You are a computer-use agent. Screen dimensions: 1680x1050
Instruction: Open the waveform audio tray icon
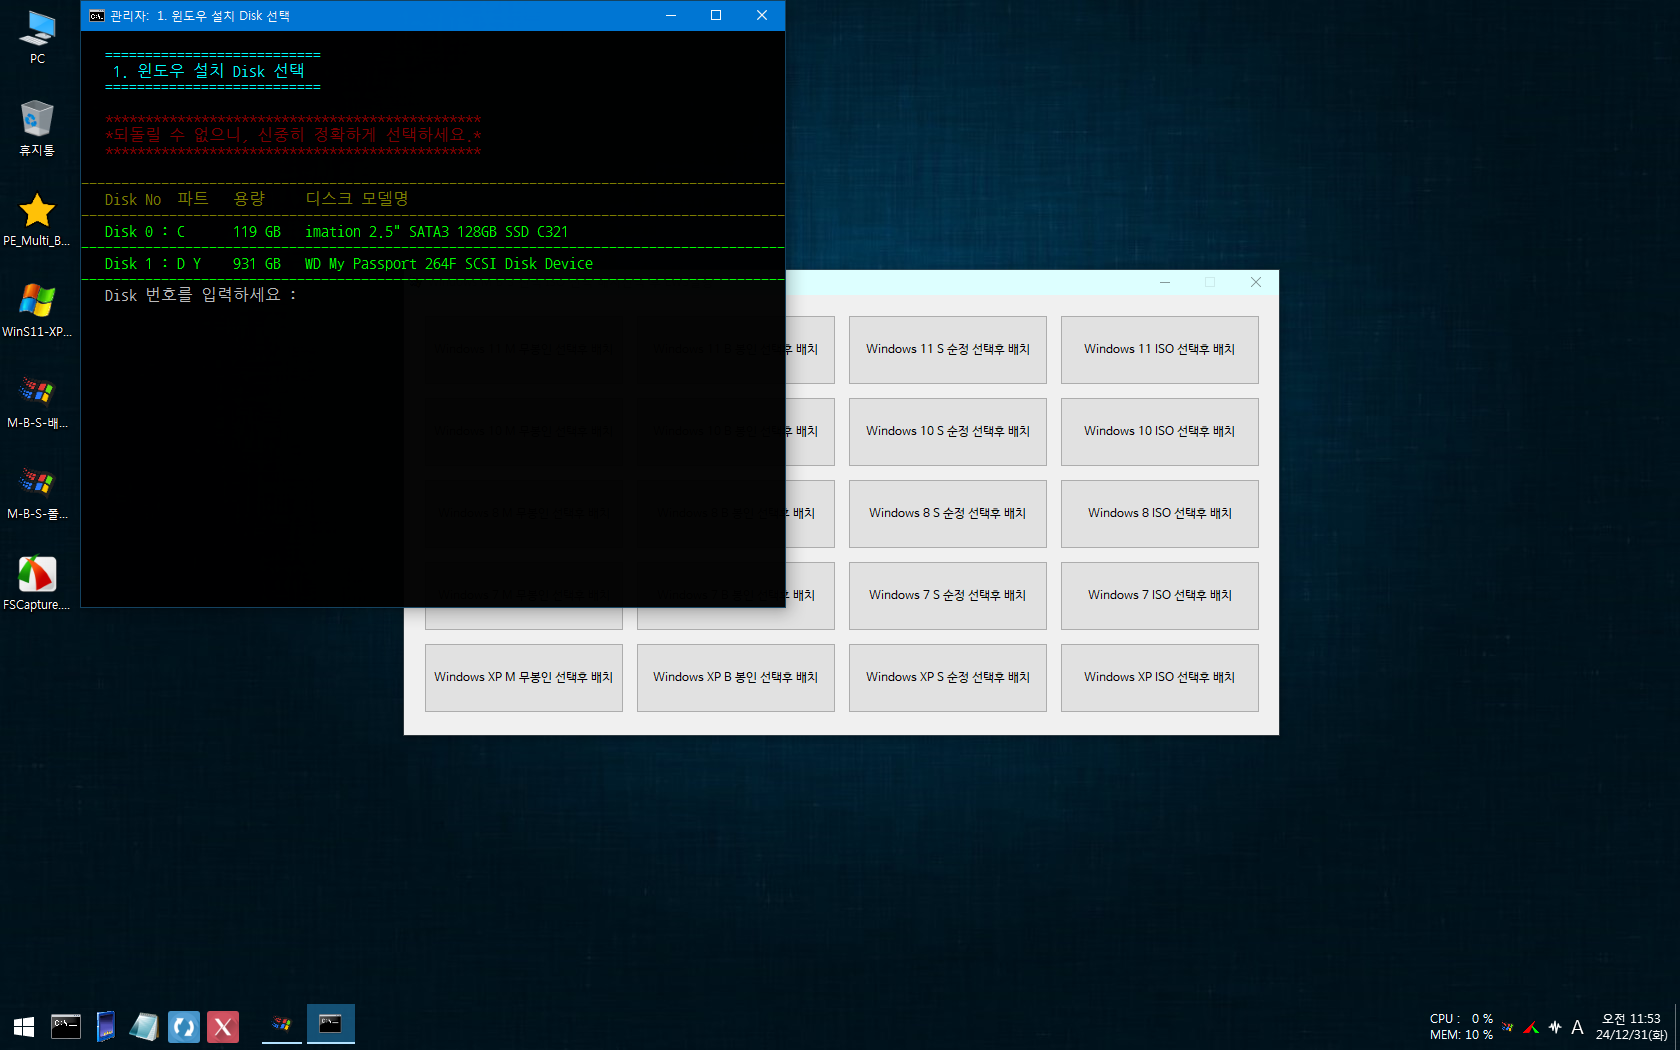click(x=1555, y=1027)
